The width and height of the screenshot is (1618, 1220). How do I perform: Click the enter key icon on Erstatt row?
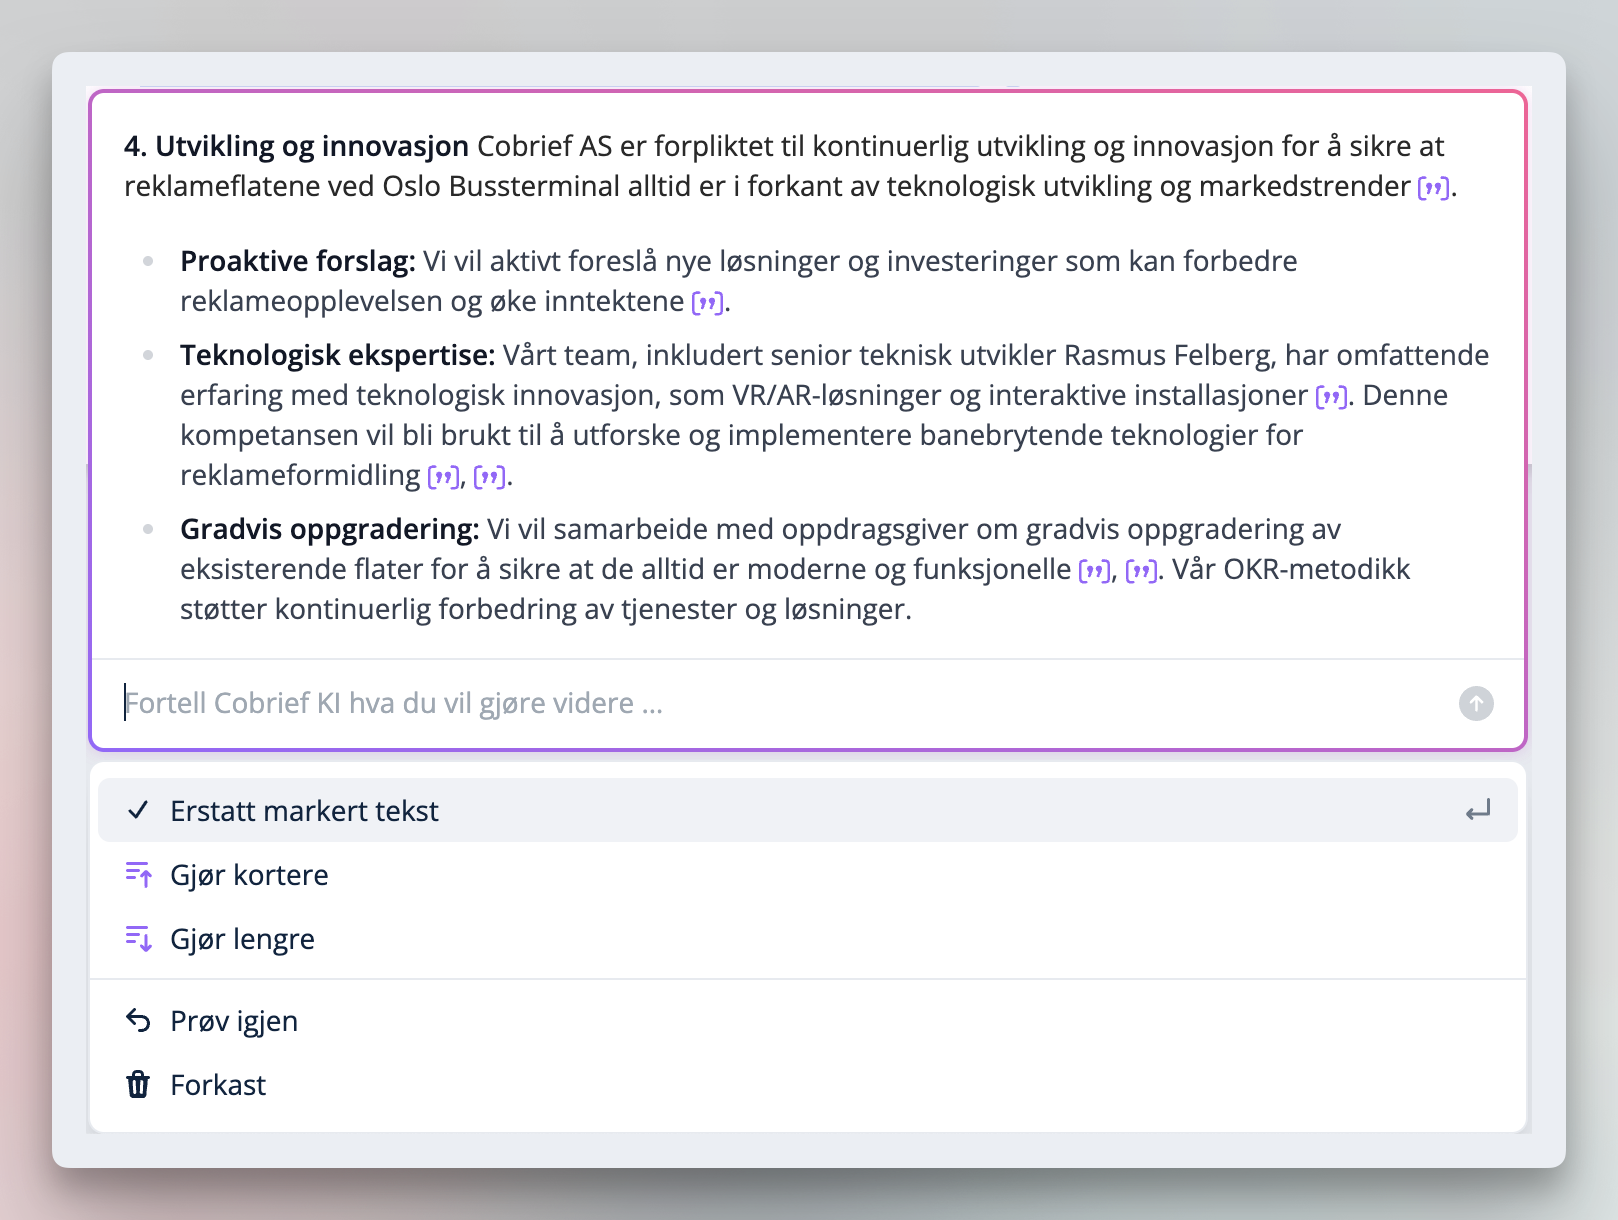[1478, 810]
